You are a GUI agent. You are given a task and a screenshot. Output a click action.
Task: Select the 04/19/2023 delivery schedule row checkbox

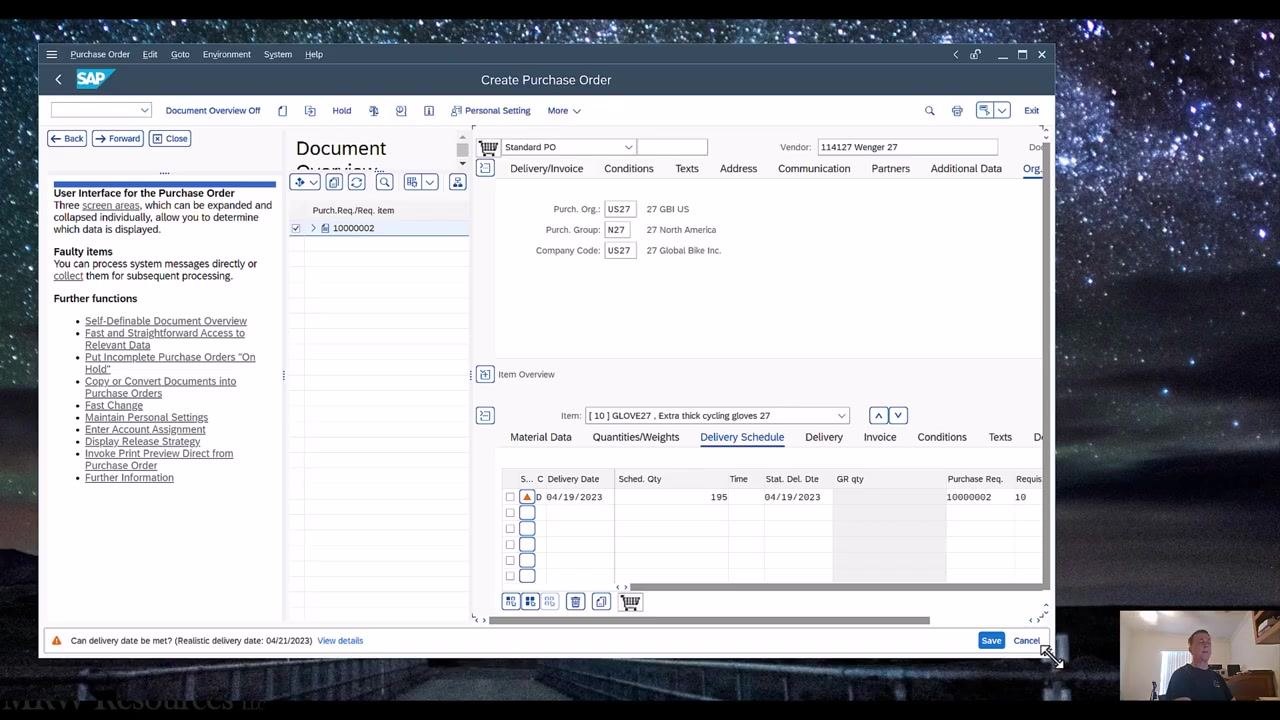510,497
